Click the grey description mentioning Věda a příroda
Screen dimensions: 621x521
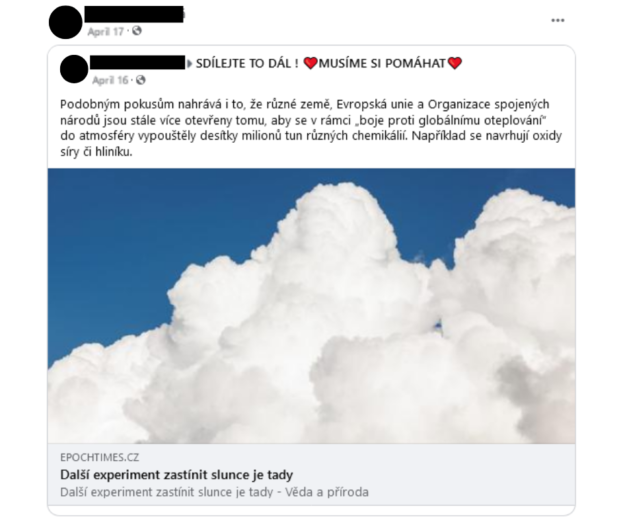coord(214,492)
